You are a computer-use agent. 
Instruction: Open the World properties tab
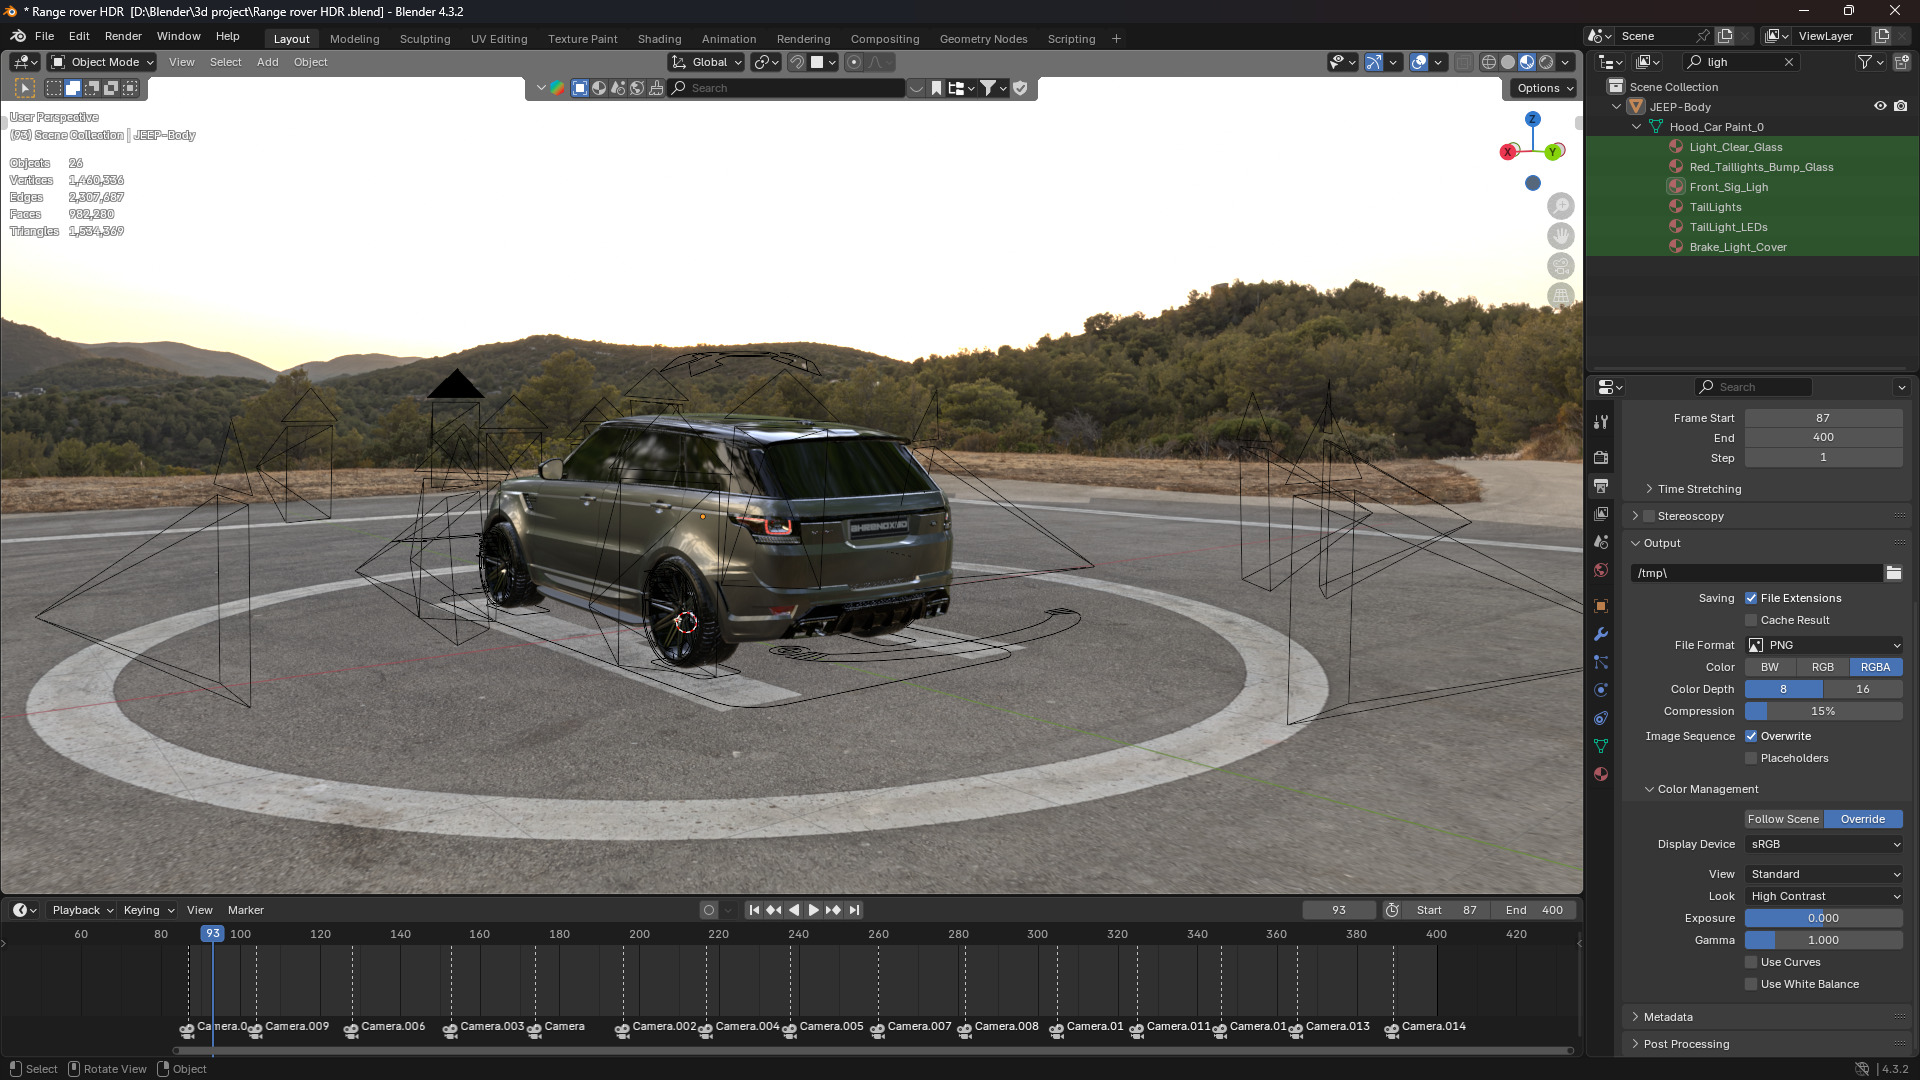coord(1601,570)
